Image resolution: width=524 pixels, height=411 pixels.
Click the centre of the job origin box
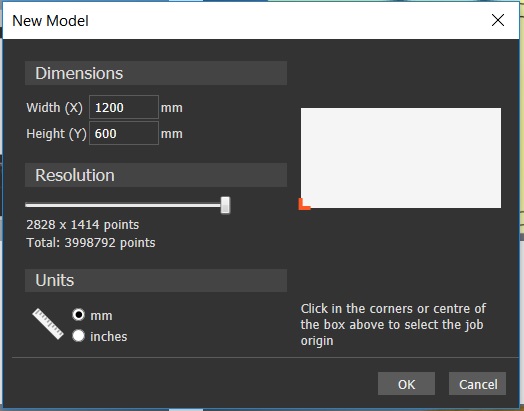401,158
